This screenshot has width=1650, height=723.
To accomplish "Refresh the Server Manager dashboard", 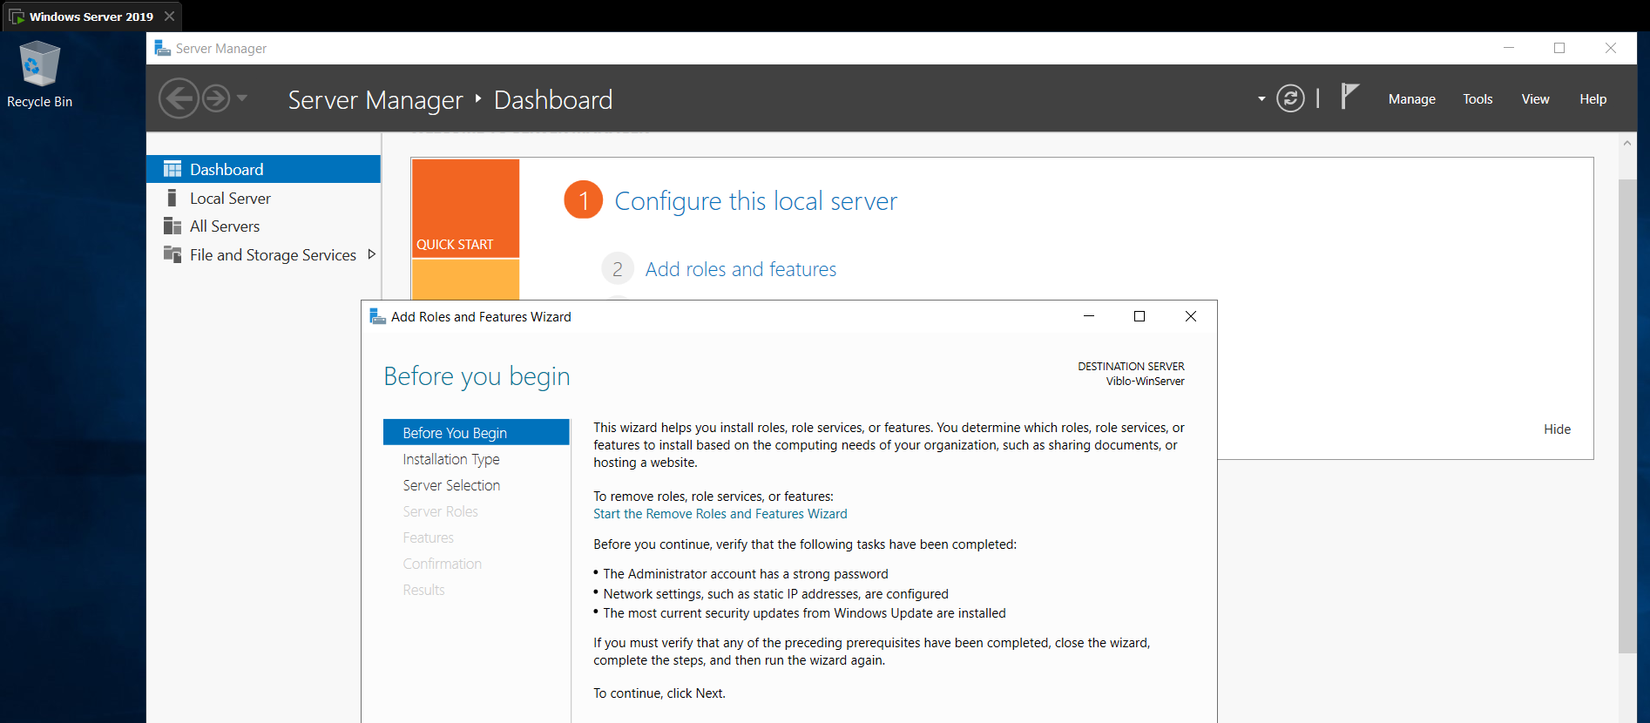I will click(x=1290, y=99).
